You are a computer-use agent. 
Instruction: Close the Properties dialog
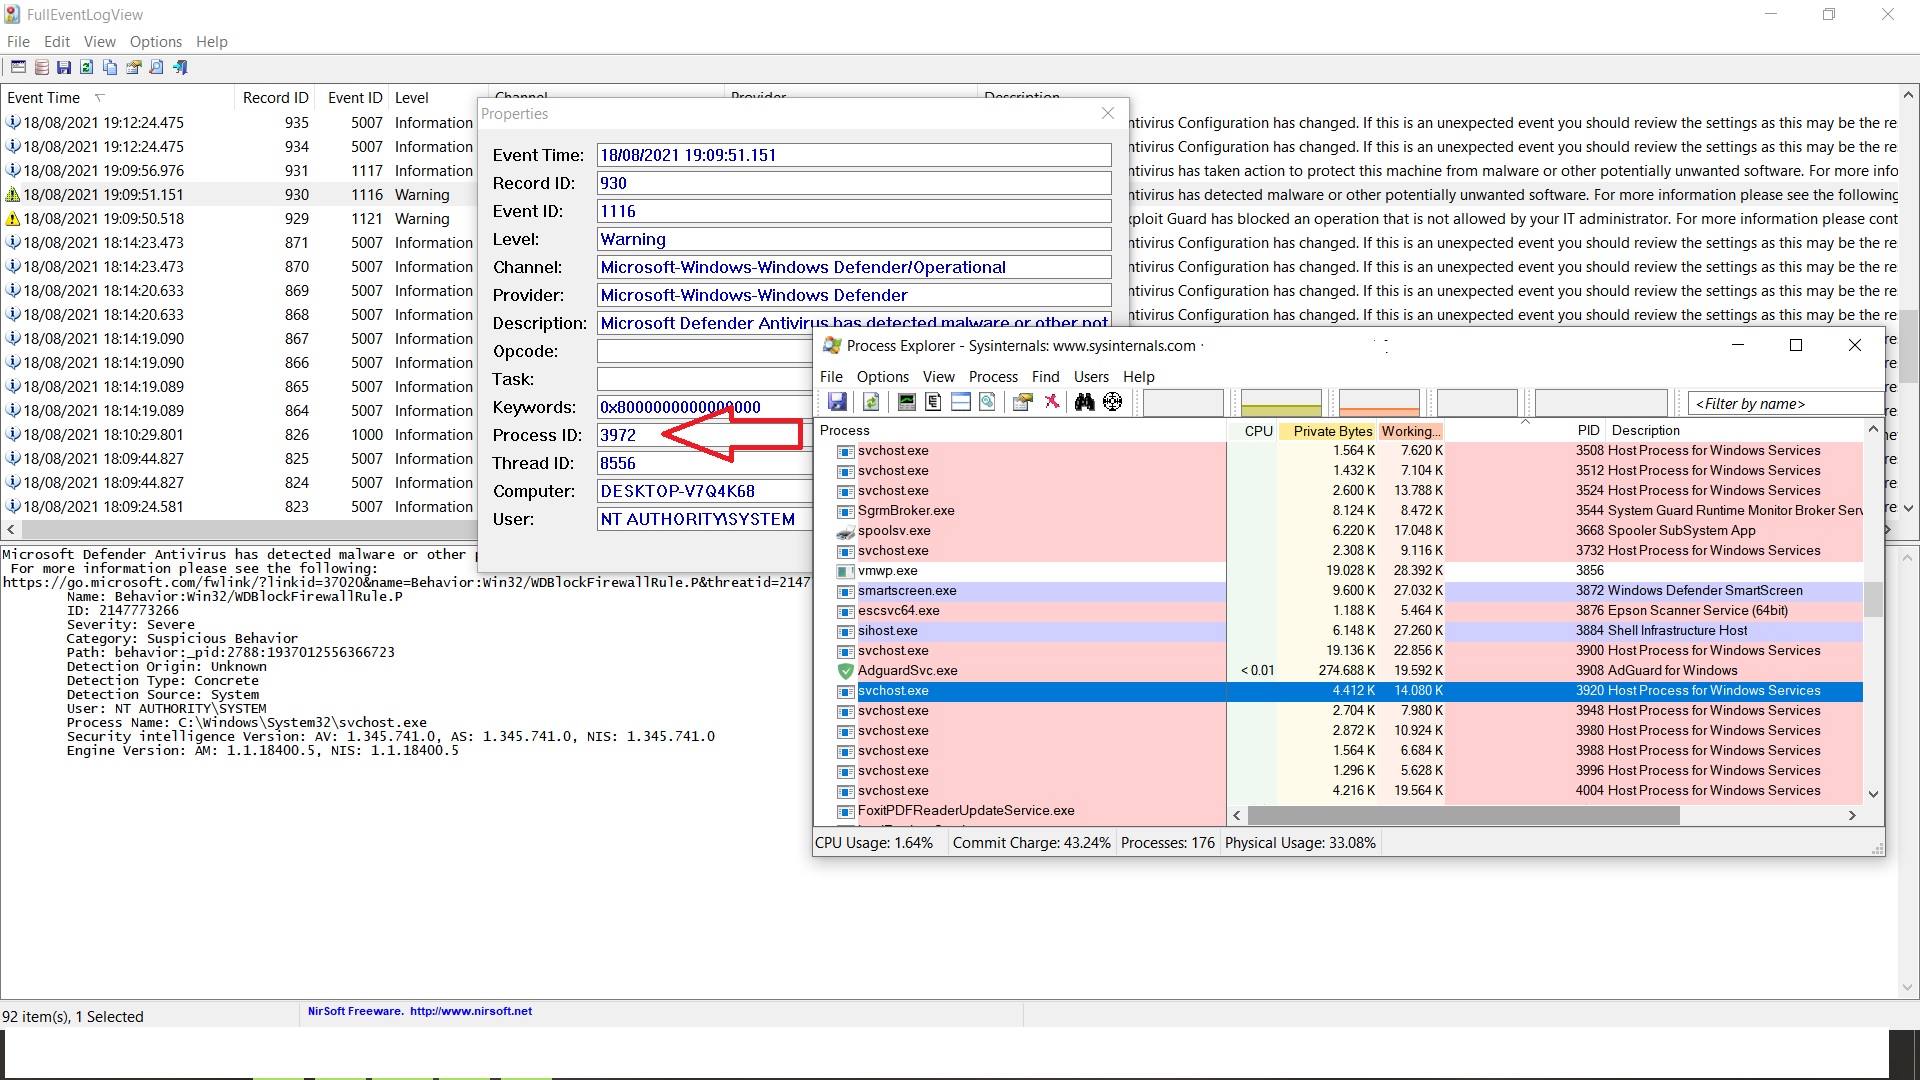1108,114
